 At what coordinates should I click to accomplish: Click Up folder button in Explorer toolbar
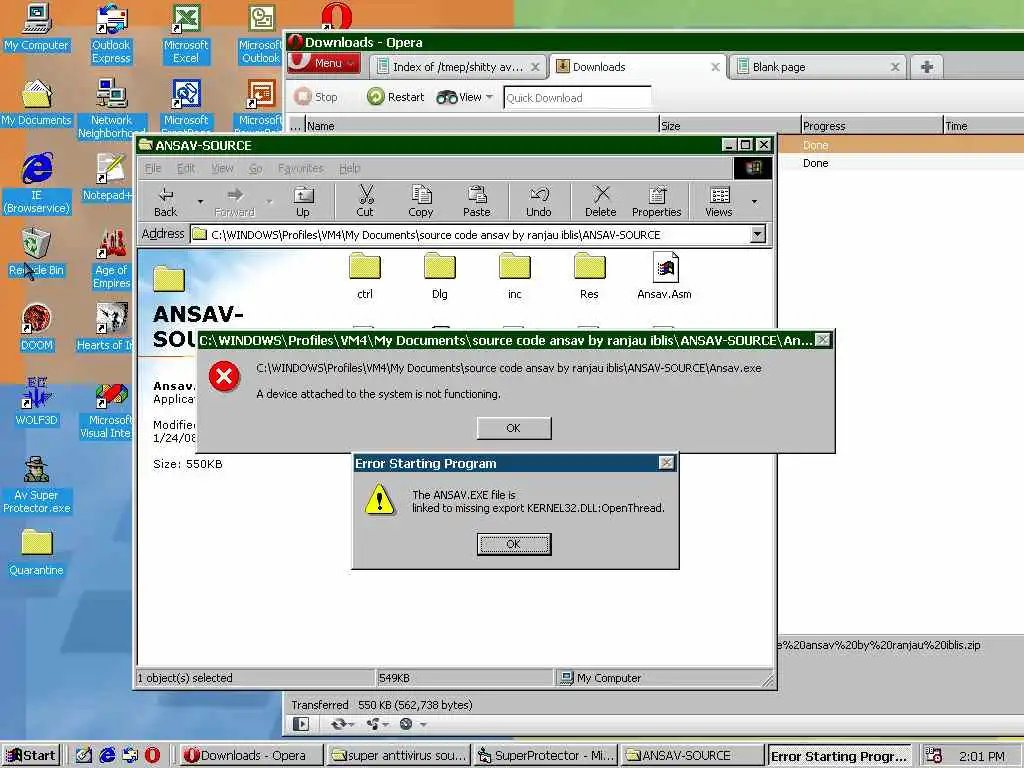(303, 201)
